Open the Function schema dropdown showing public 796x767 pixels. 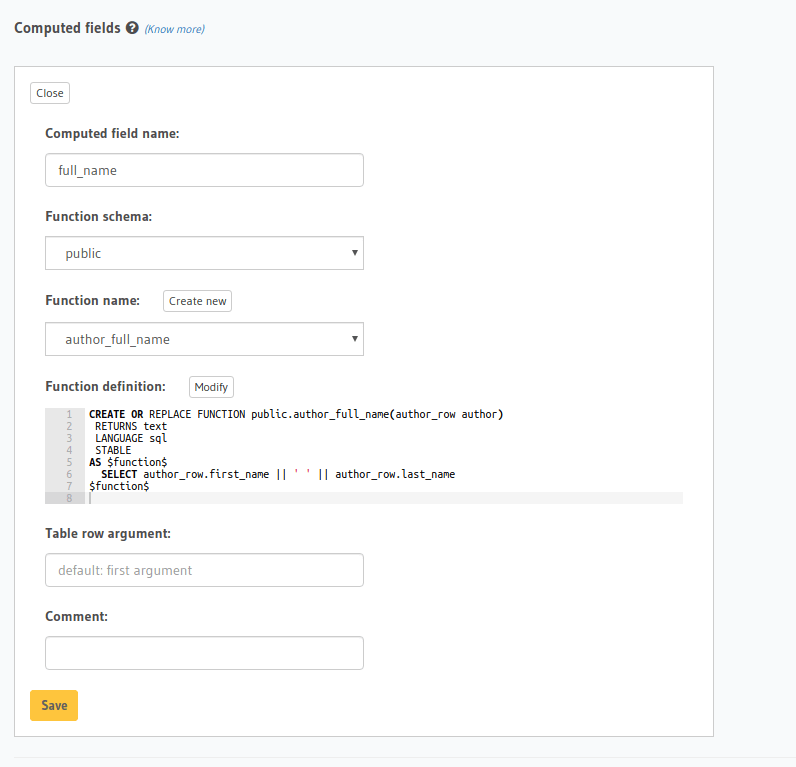tap(204, 253)
